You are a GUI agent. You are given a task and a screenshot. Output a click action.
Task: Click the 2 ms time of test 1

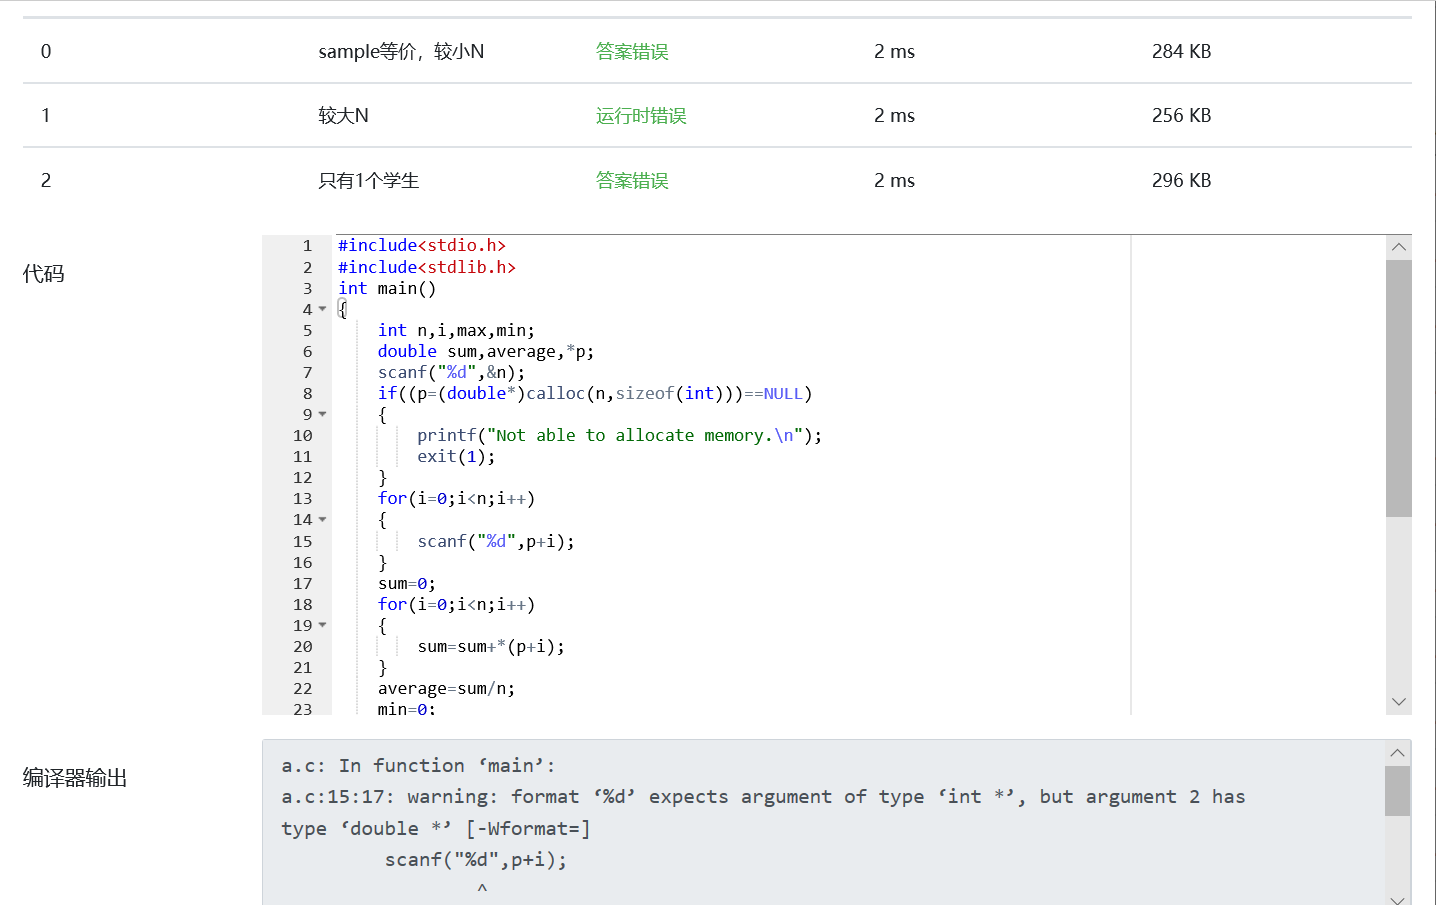pyautogui.click(x=894, y=116)
